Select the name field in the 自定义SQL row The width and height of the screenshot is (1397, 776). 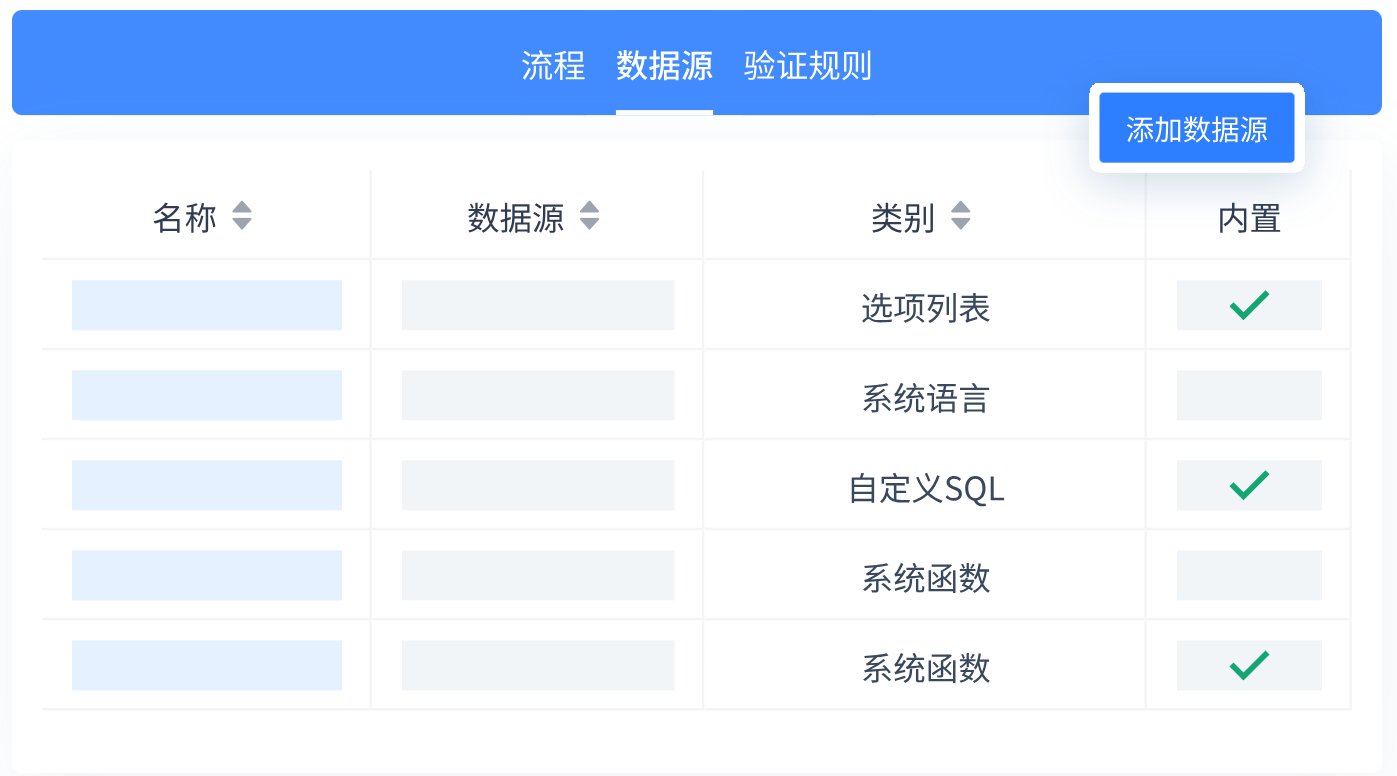(x=207, y=485)
